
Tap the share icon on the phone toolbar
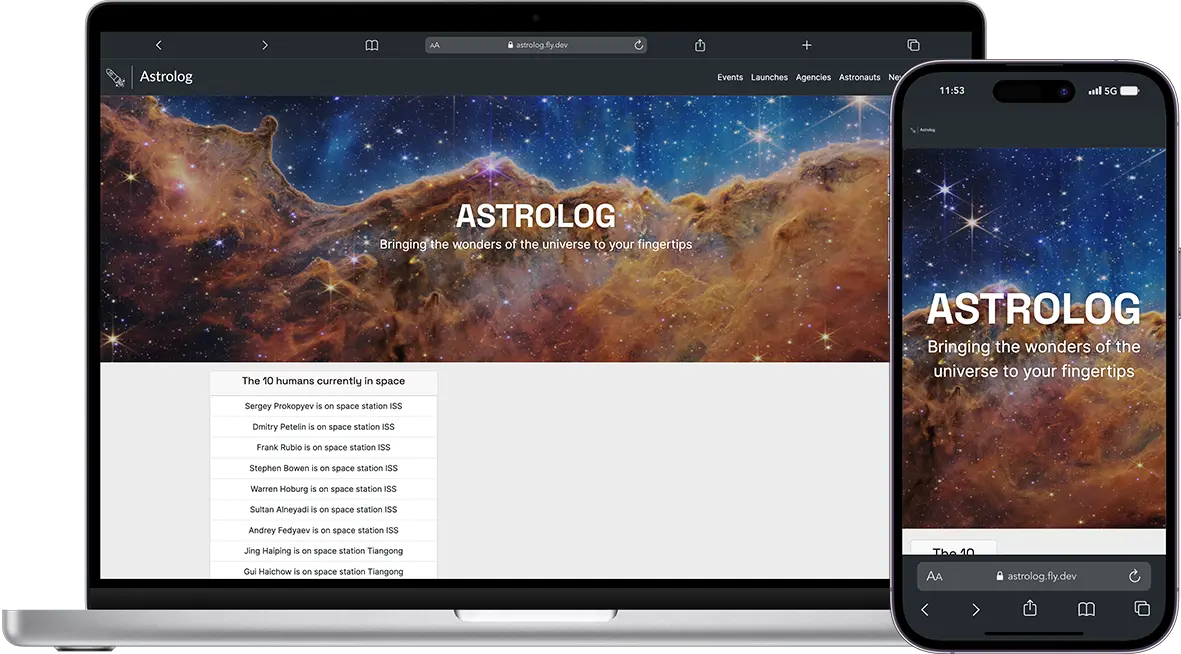pyautogui.click(x=1029, y=609)
